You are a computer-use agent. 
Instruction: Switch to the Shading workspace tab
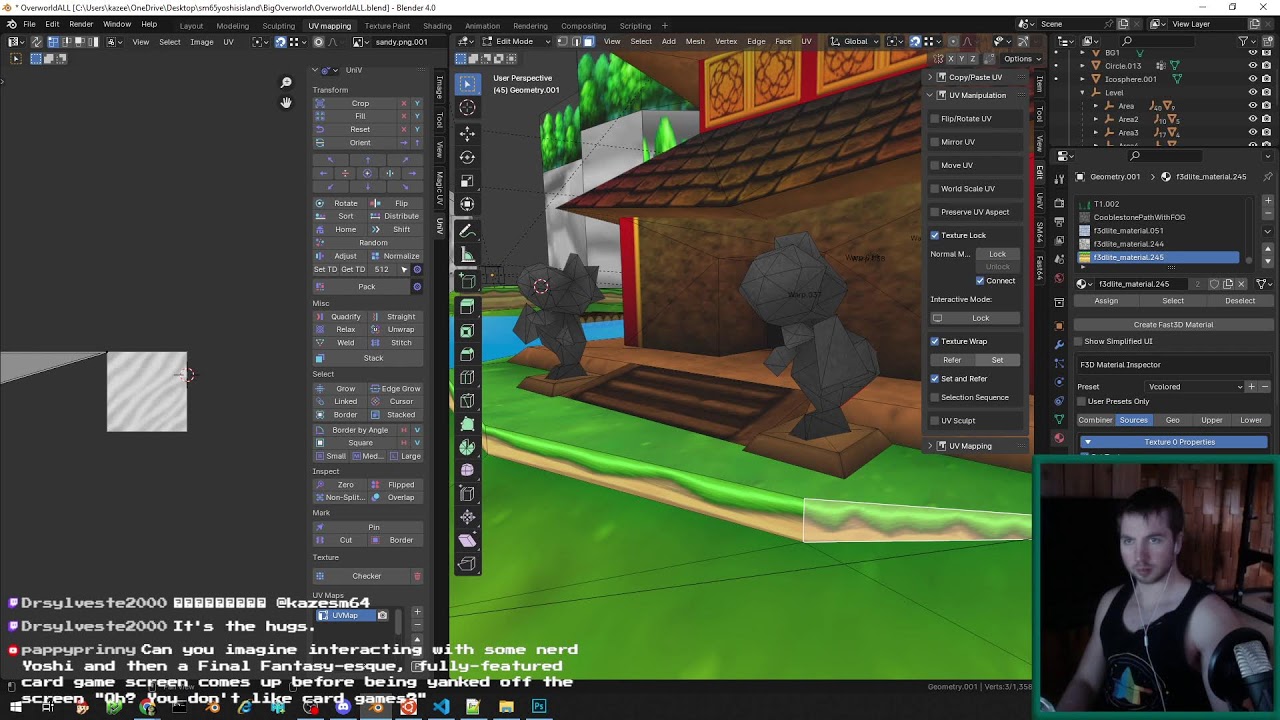click(x=437, y=25)
